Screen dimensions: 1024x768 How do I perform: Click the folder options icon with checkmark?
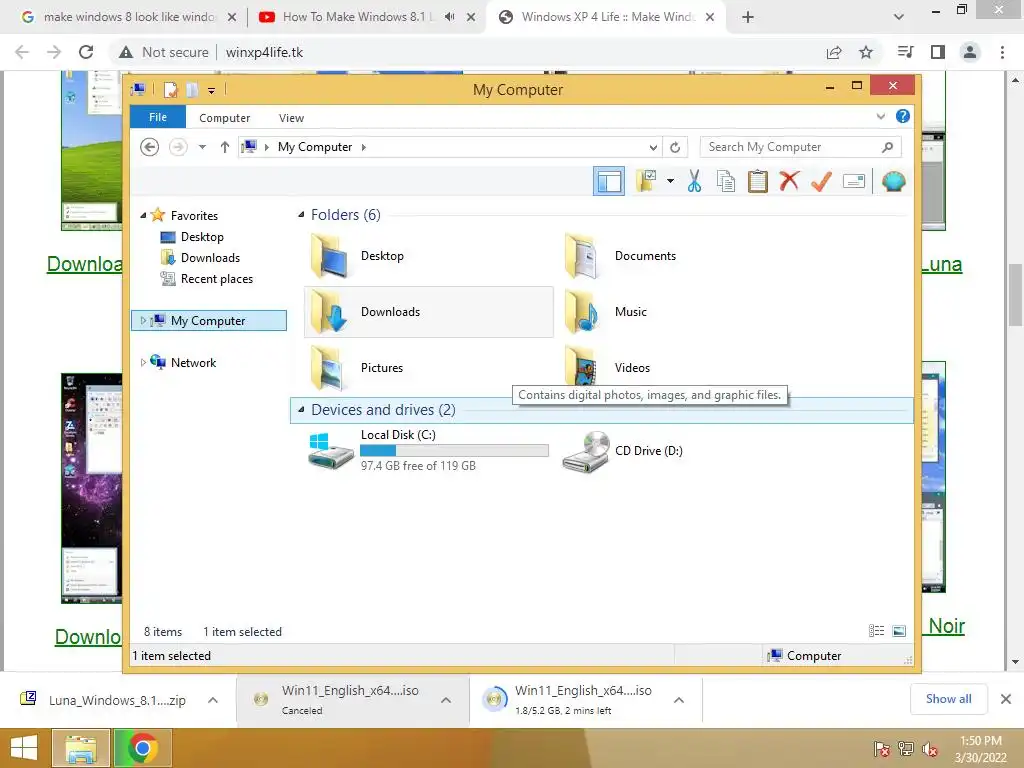click(646, 181)
